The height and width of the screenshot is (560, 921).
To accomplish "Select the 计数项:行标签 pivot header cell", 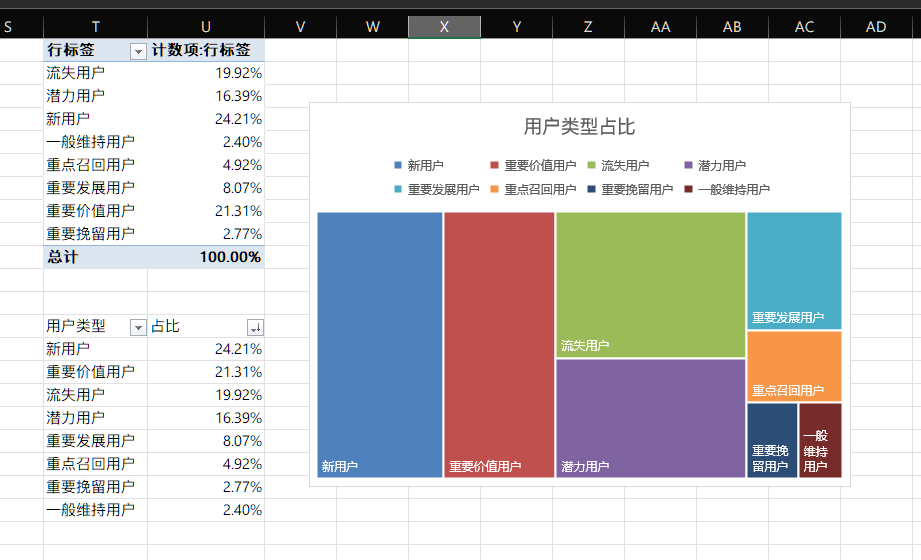I will (x=206, y=50).
